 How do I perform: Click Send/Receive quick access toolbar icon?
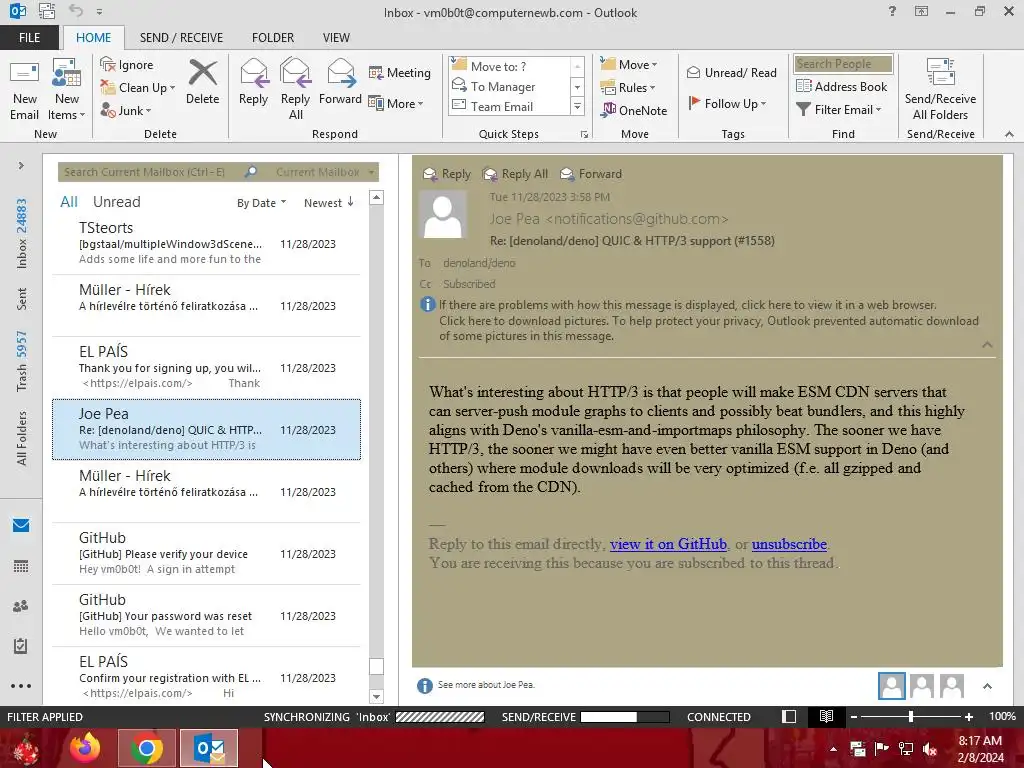pos(47,11)
